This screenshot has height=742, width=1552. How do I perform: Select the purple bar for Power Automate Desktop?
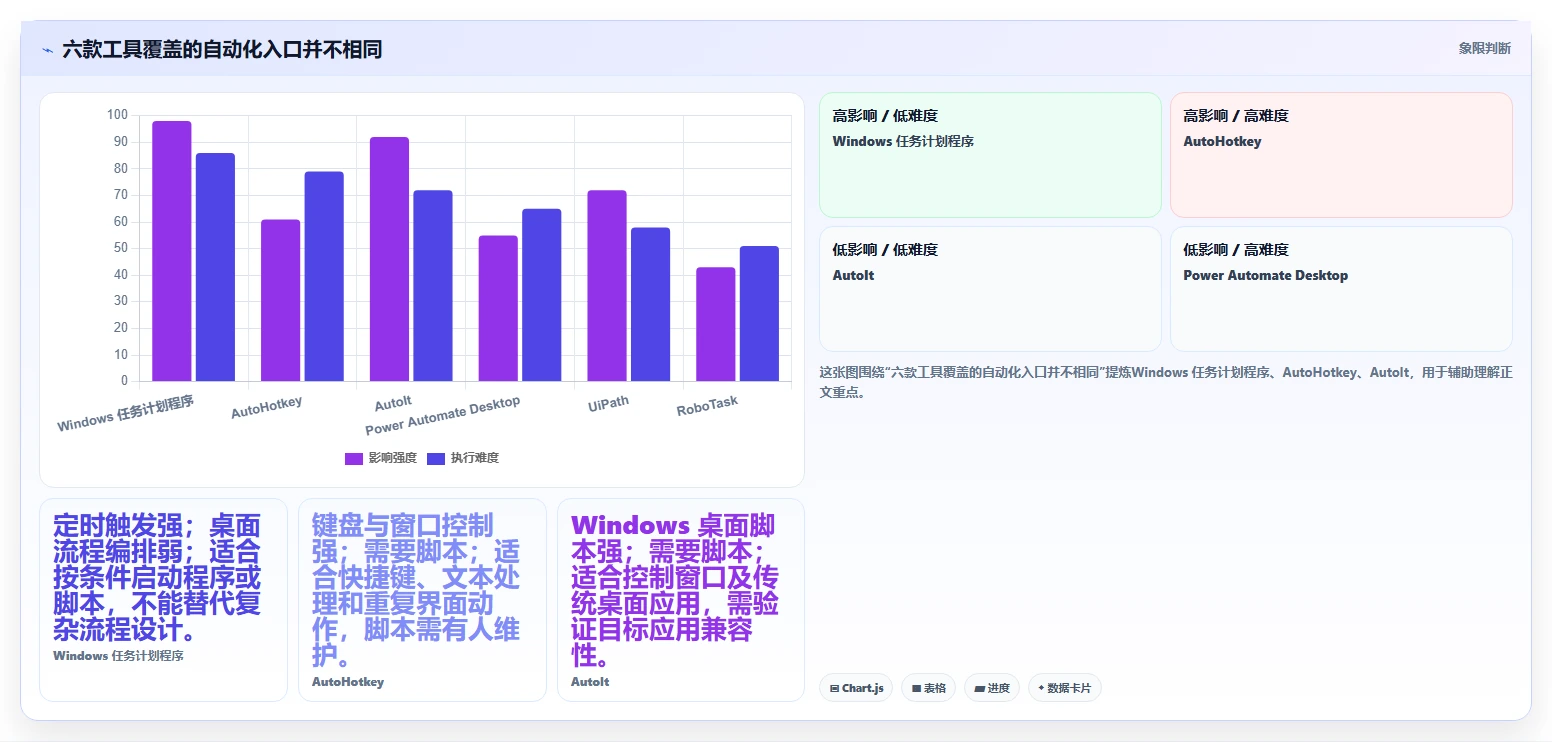point(498,308)
